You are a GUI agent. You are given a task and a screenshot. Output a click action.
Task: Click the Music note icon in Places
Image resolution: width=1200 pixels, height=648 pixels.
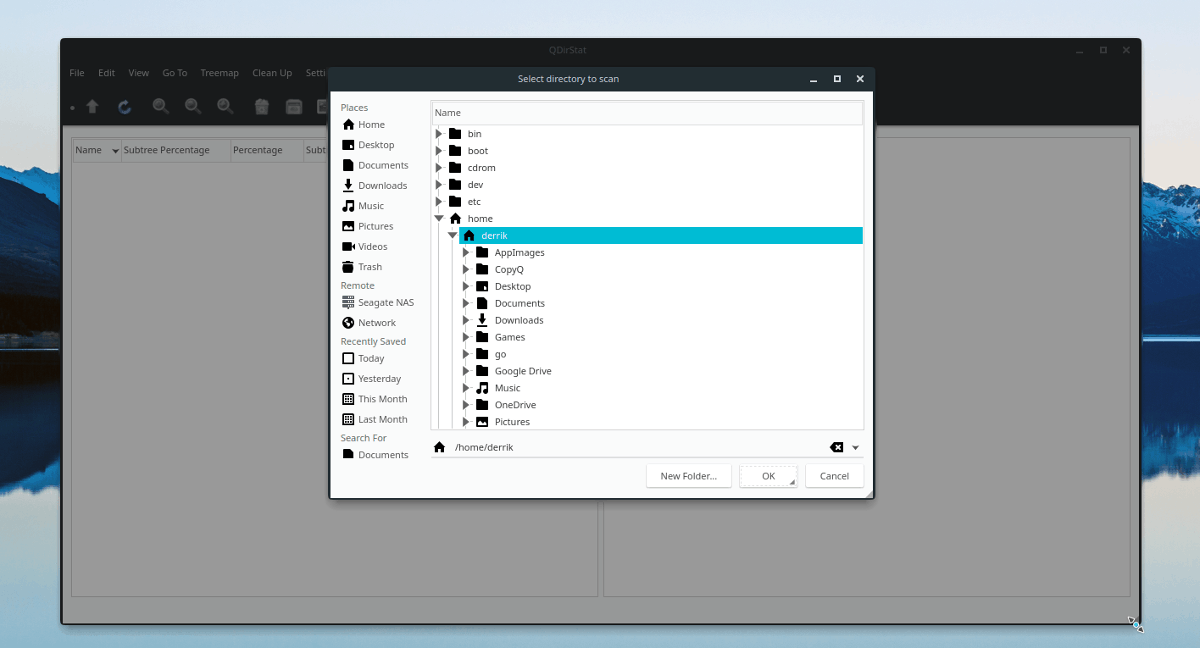click(x=346, y=205)
